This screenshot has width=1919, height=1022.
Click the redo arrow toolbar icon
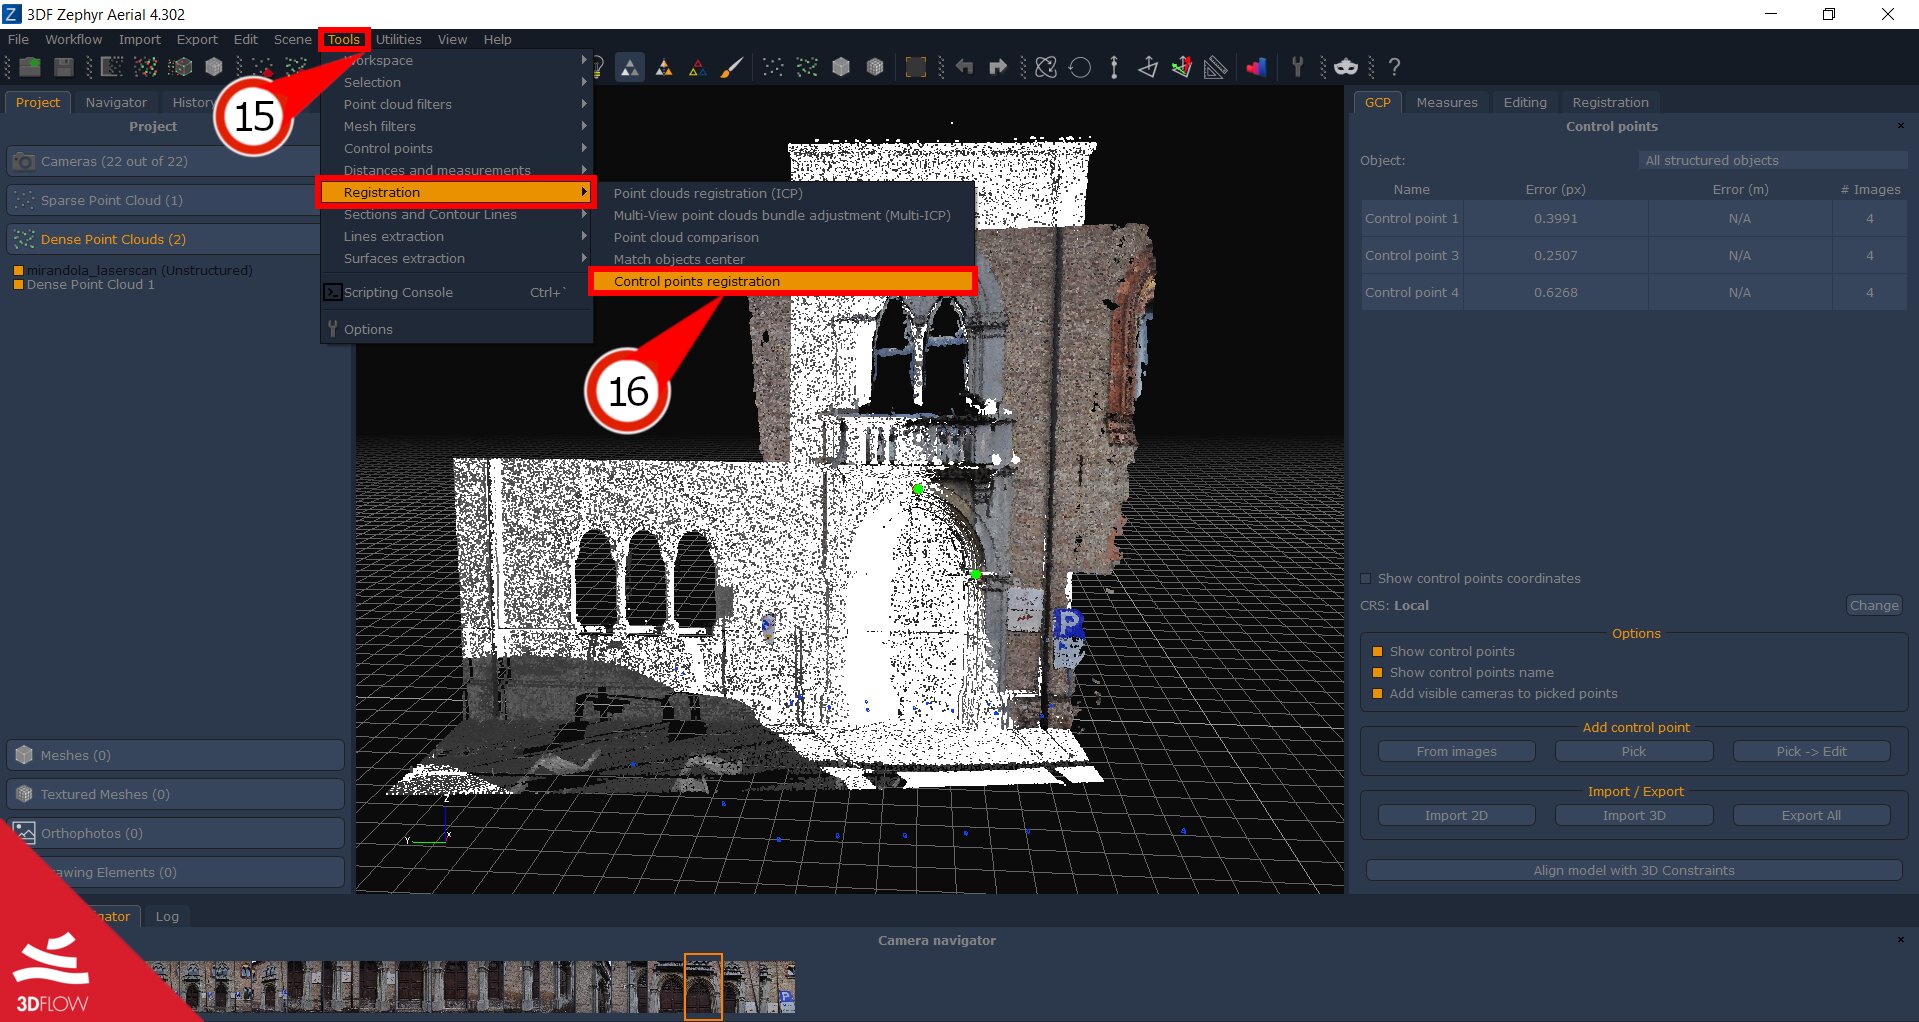[x=997, y=67]
